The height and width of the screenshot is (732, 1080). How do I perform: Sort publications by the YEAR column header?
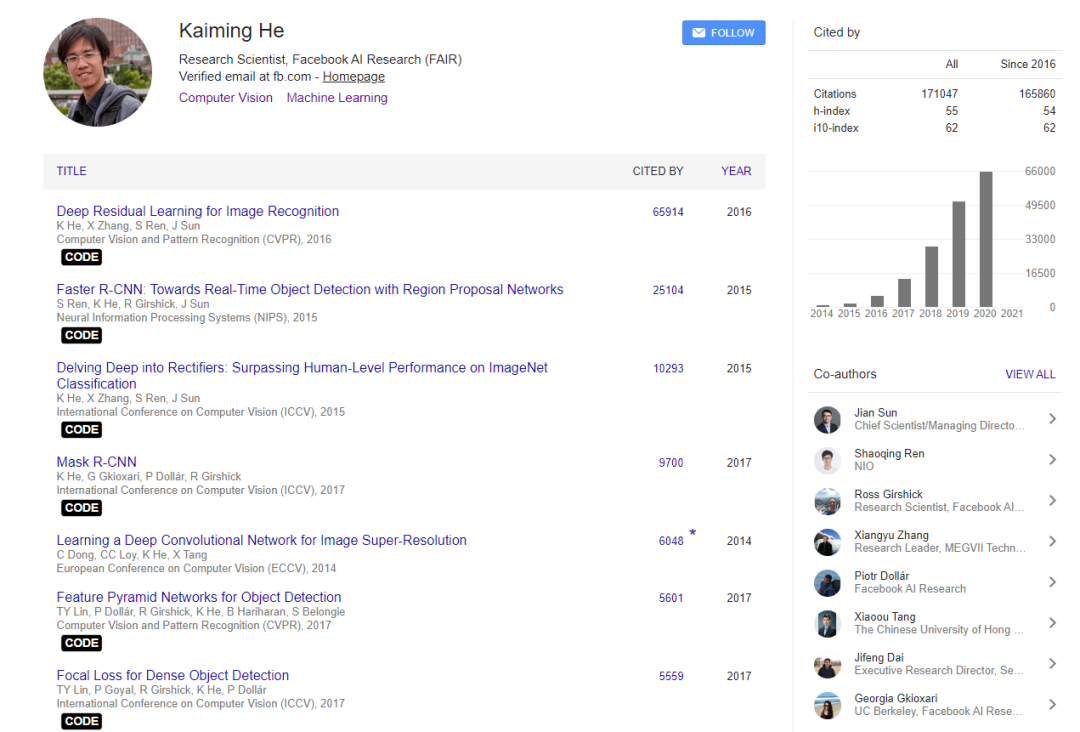coord(736,171)
